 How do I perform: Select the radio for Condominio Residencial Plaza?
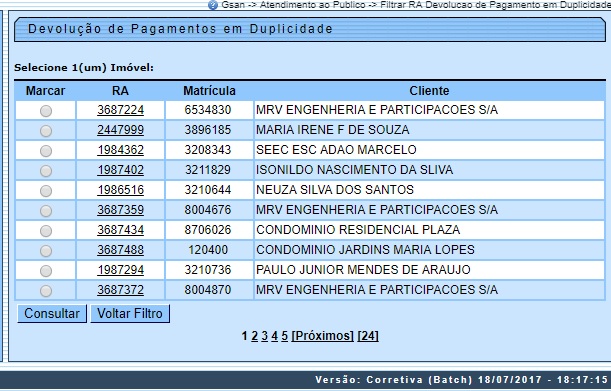click(46, 231)
